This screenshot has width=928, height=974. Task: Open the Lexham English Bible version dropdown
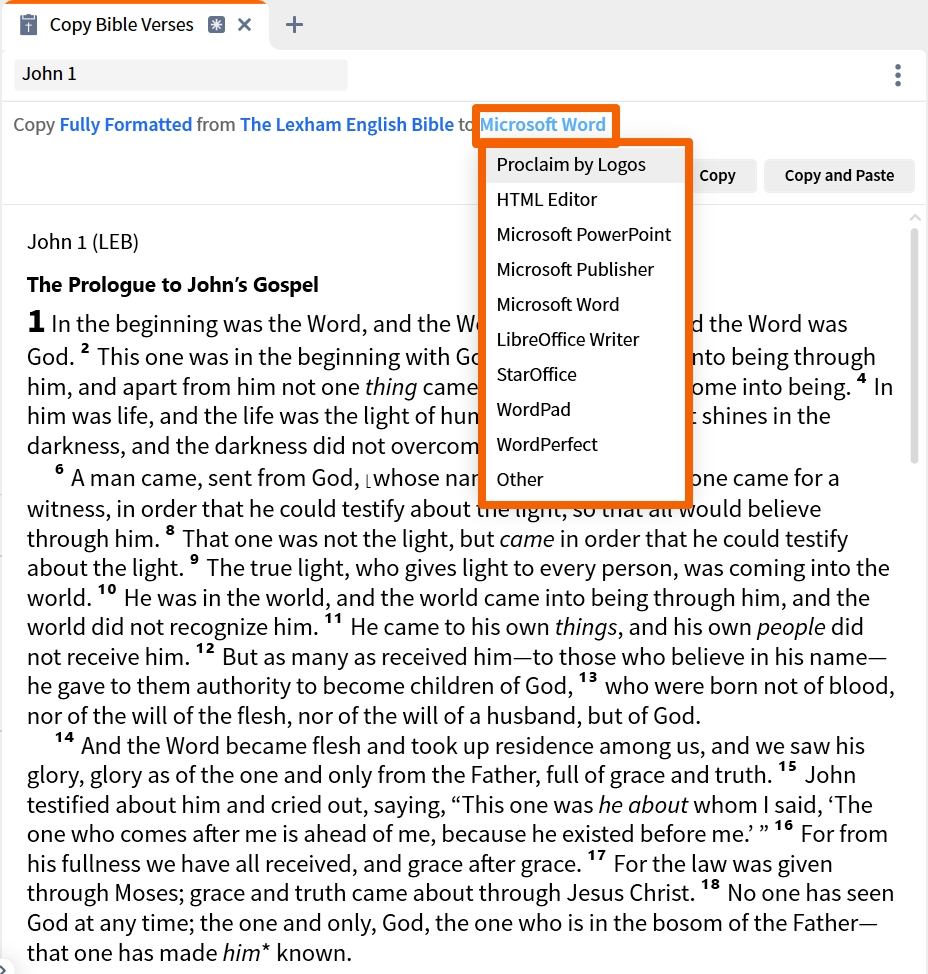click(x=347, y=125)
